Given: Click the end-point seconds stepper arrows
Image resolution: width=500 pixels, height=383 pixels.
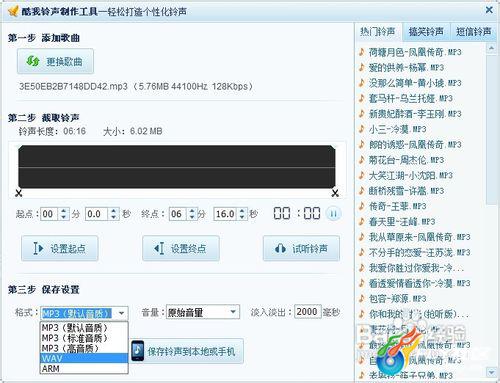Looking at the screenshot, I should 242,214.
